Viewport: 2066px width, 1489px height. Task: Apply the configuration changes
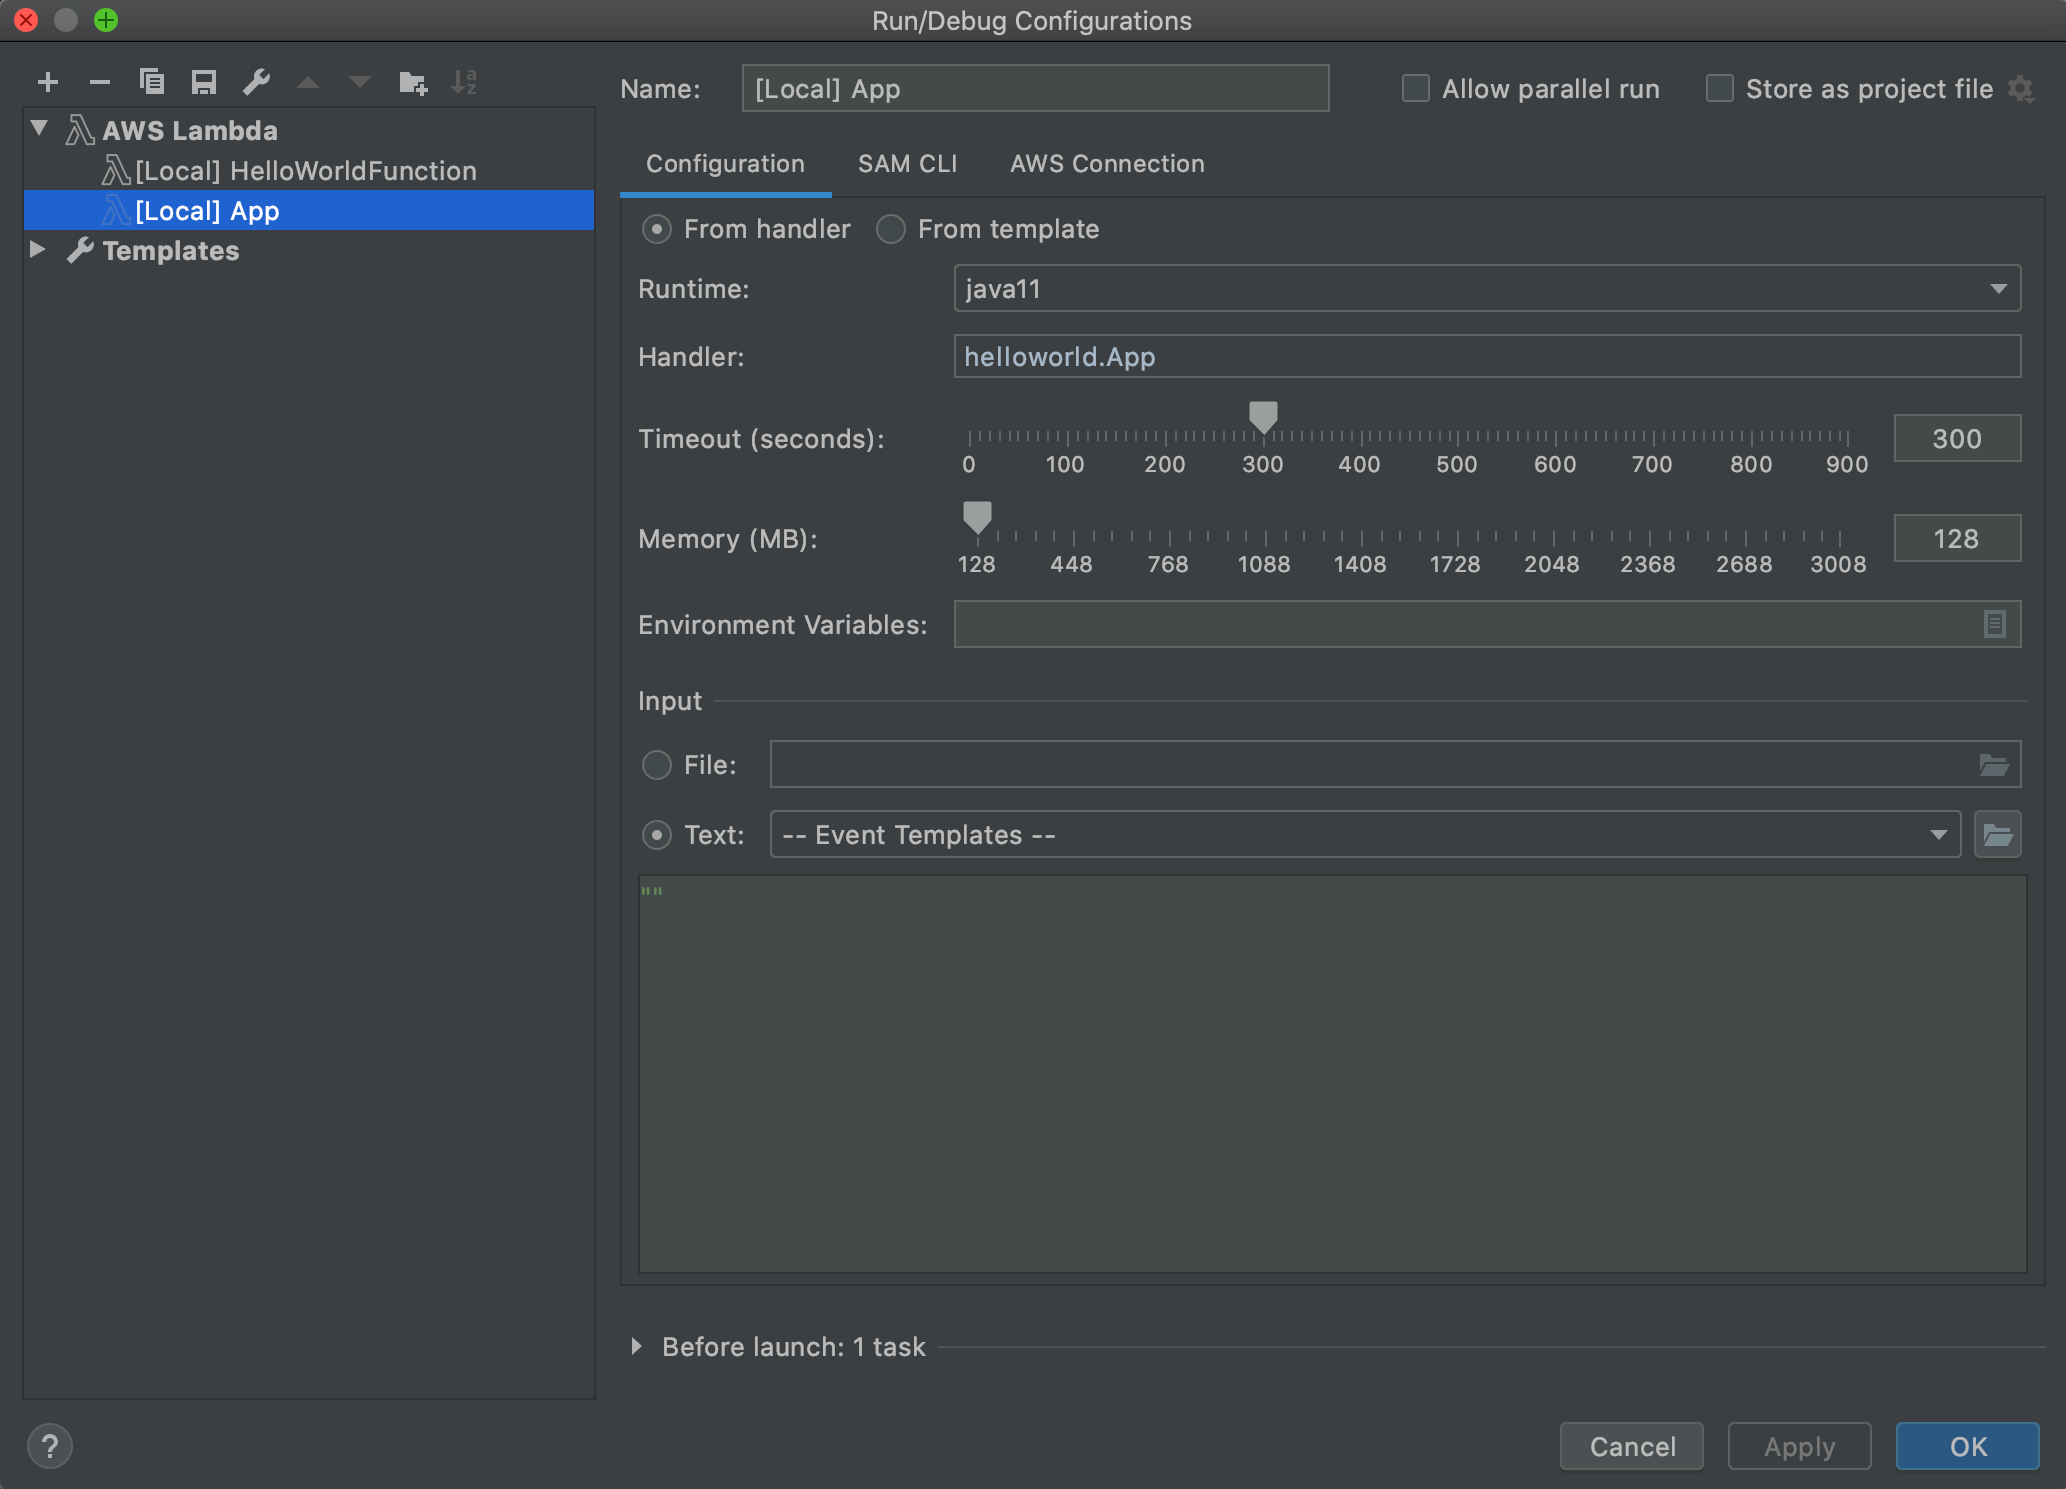[x=1798, y=1446]
